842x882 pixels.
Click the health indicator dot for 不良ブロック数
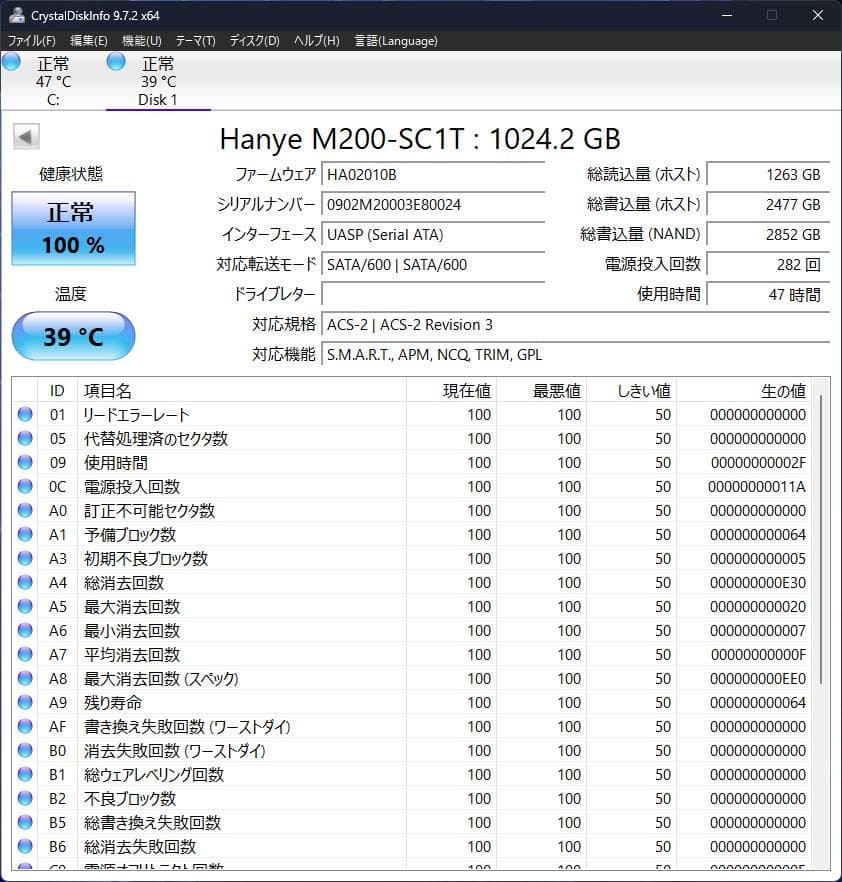coord(24,798)
